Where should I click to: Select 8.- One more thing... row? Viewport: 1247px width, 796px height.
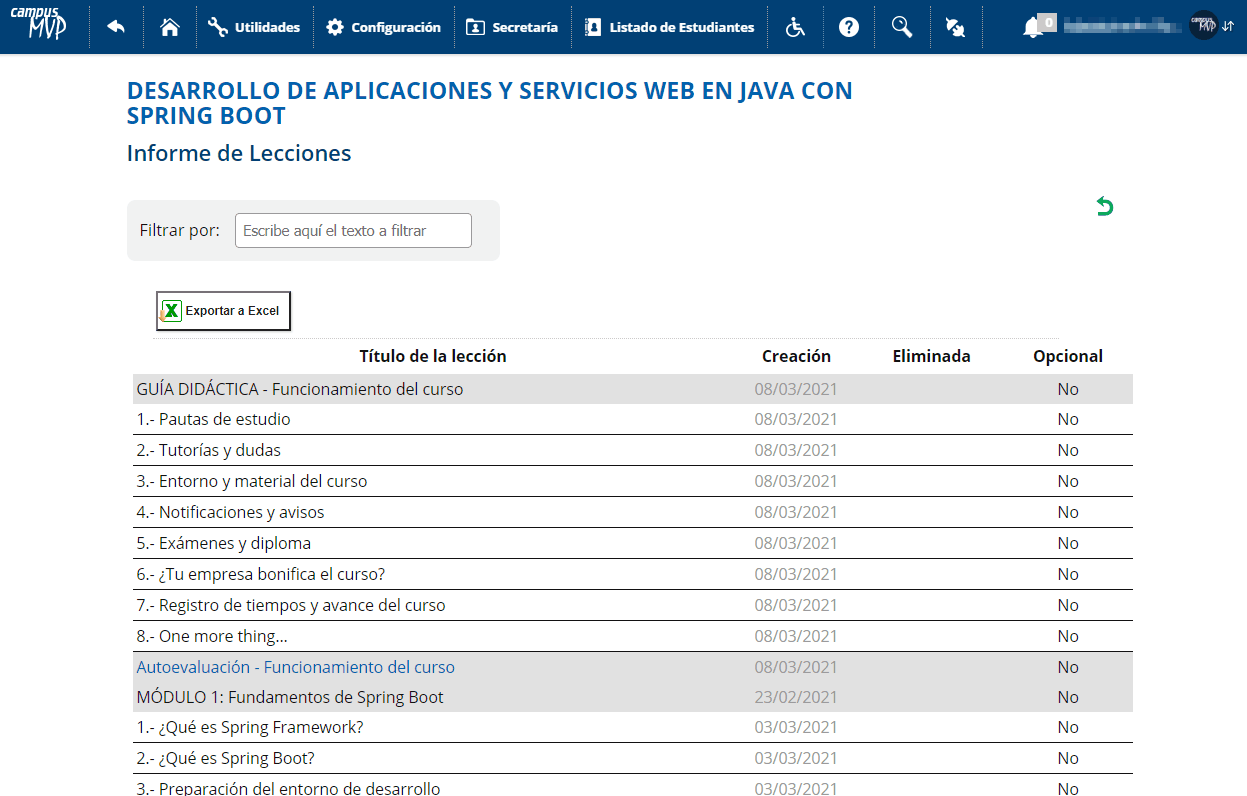tap(633, 636)
